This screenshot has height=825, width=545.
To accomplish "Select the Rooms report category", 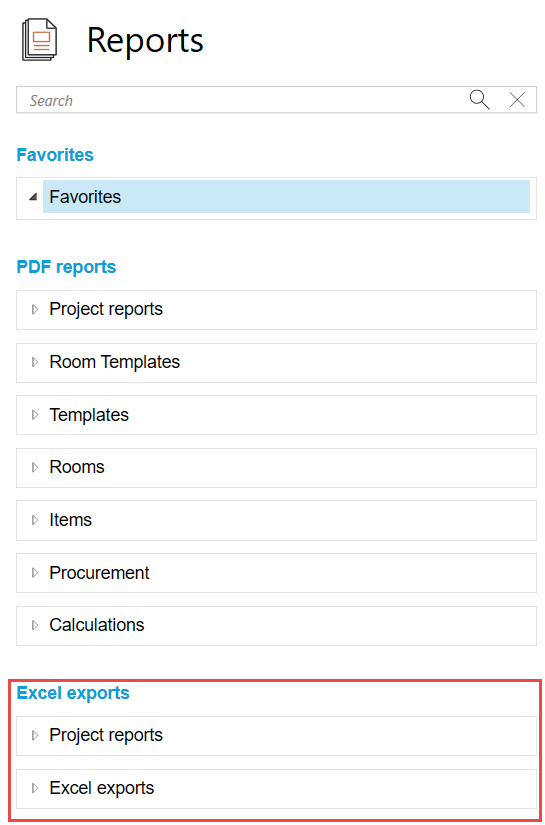I will coord(276,467).
